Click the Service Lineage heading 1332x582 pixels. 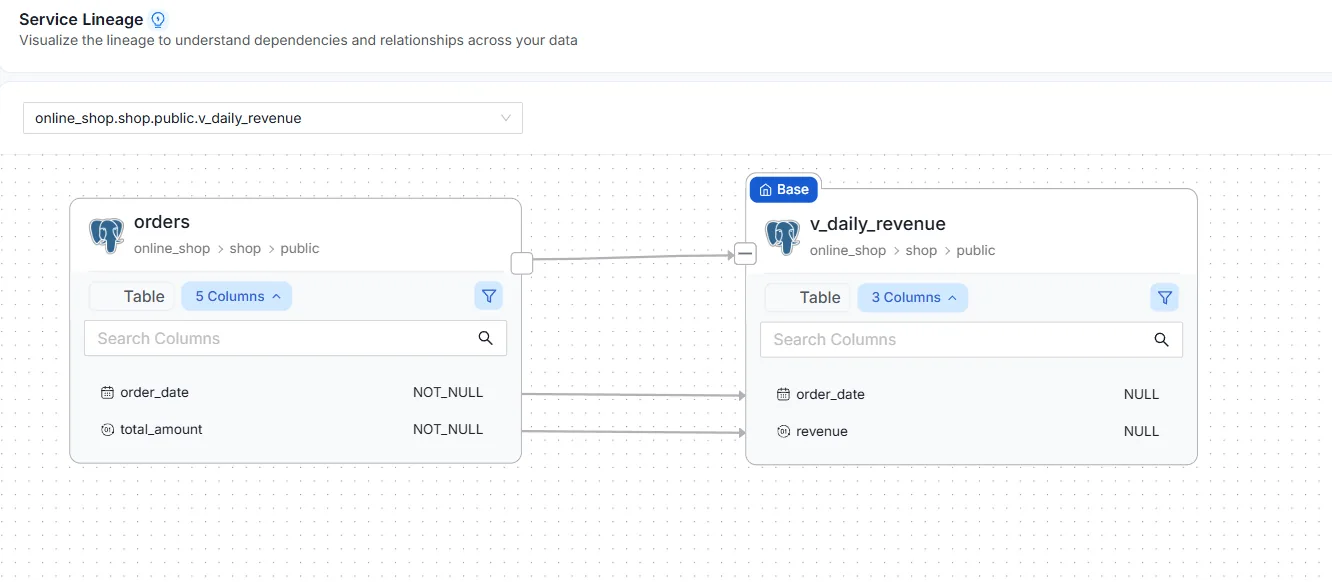point(81,19)
